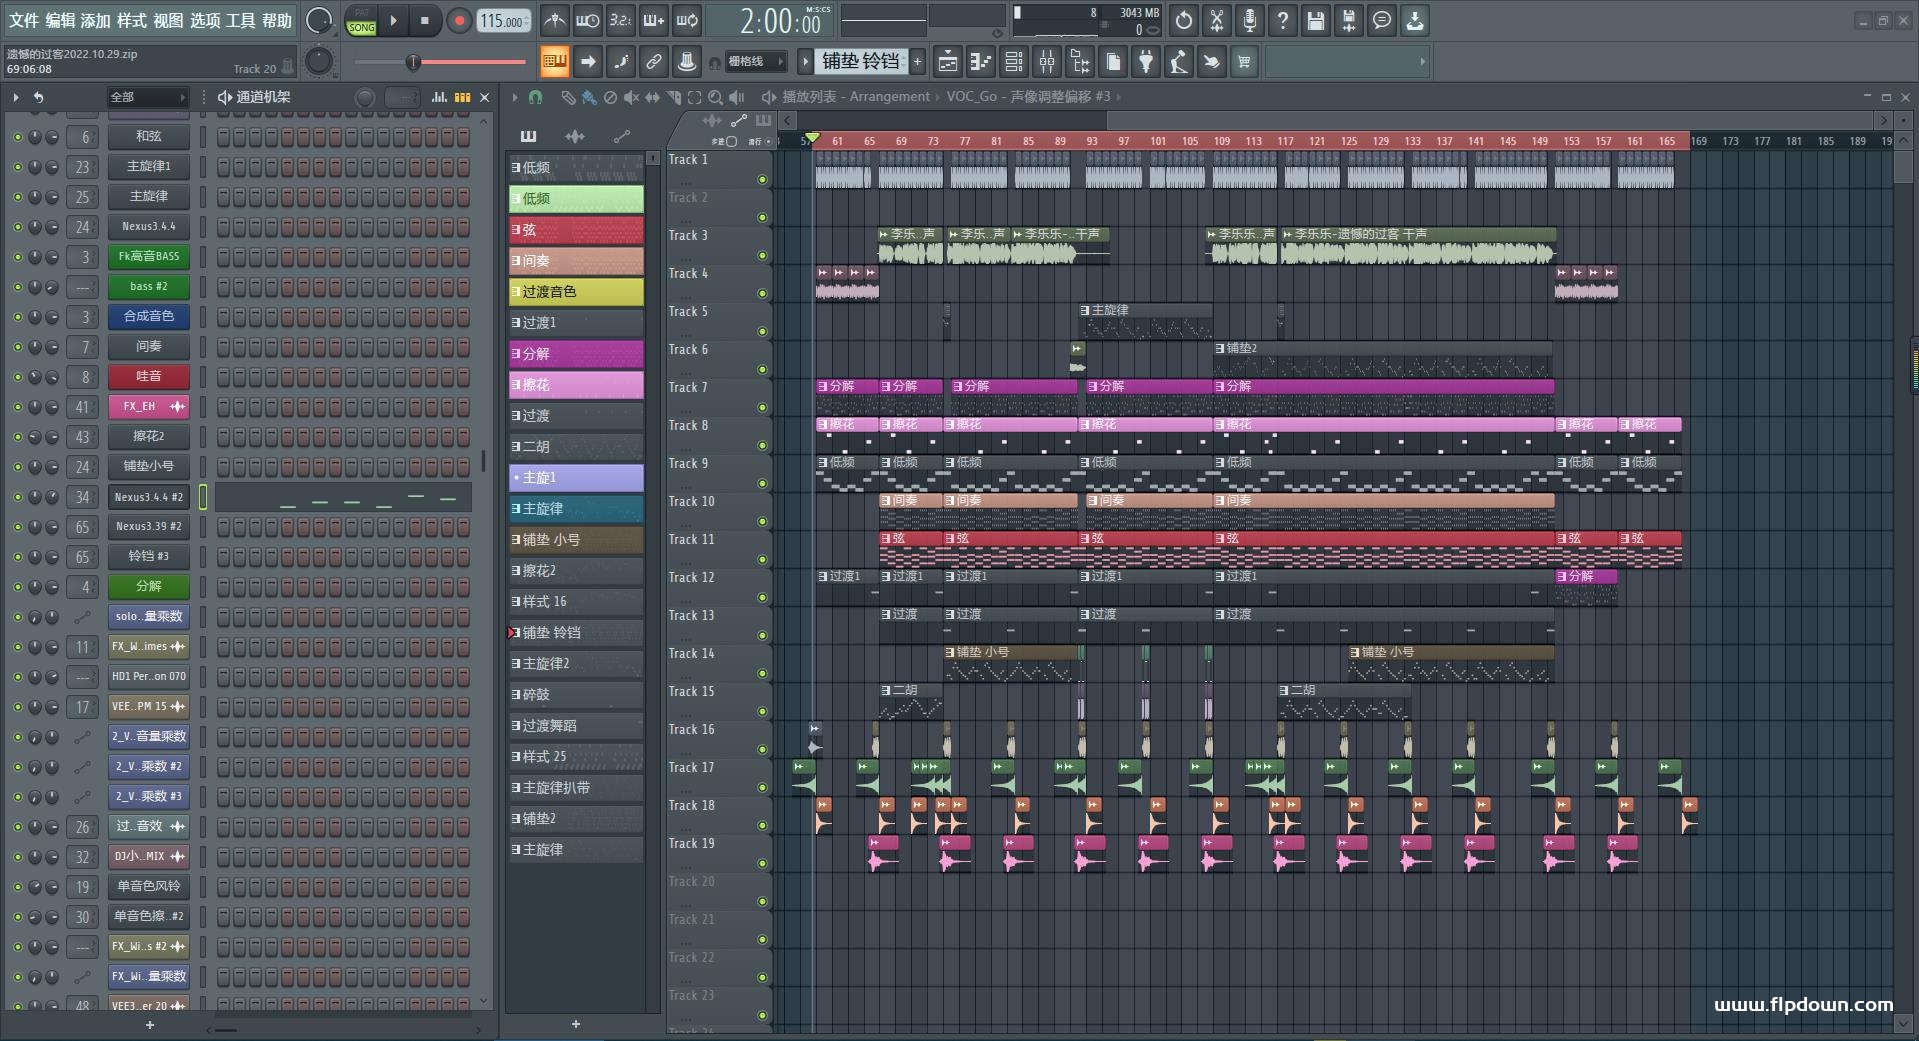Open the 样式 menu
Image resolution: width=1919 pixels, height=1041 pixels.
(132, 20)
